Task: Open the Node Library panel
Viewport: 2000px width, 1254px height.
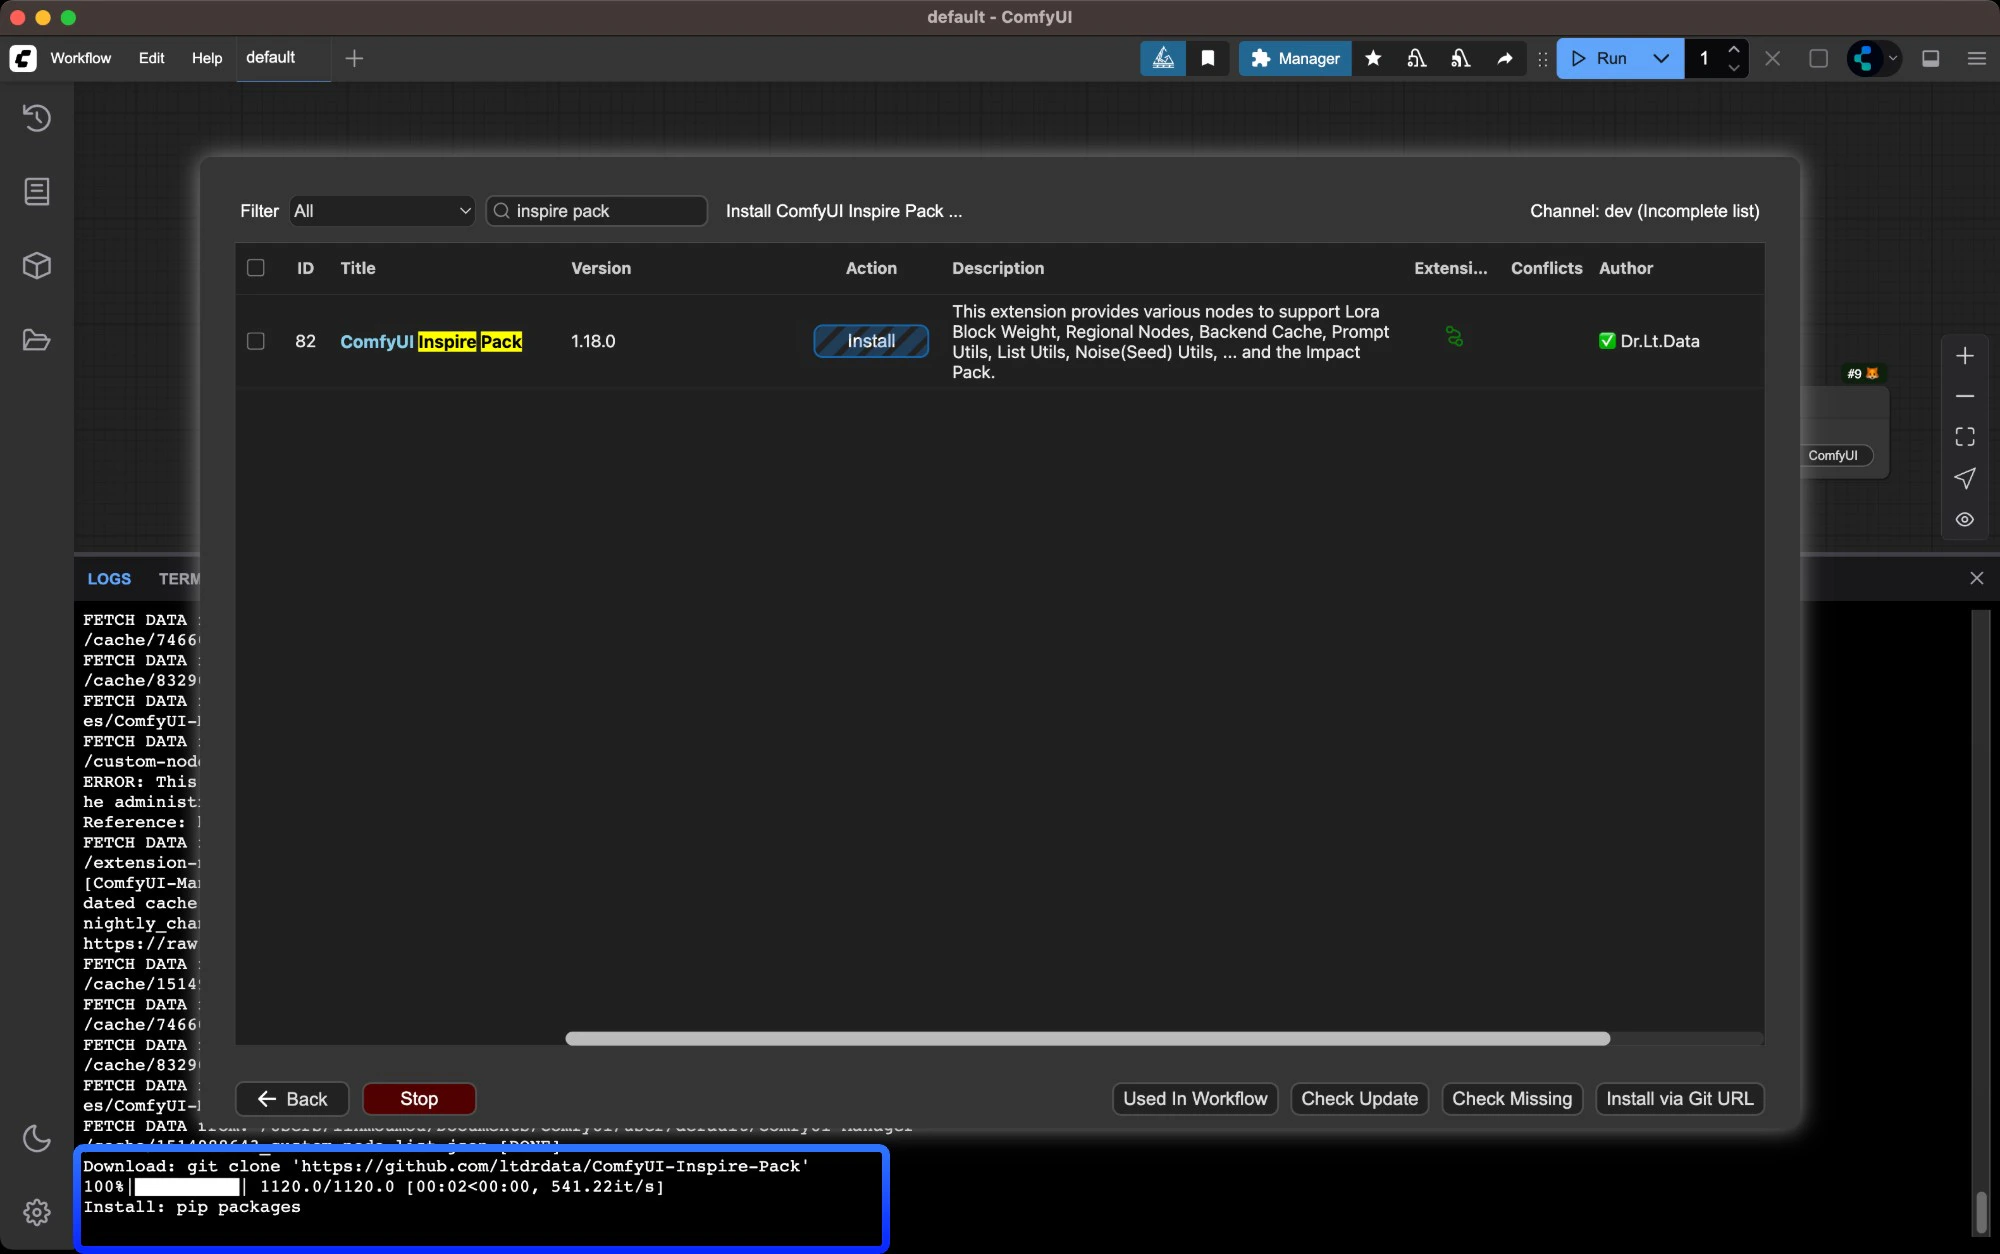Action: click(37, 191)
